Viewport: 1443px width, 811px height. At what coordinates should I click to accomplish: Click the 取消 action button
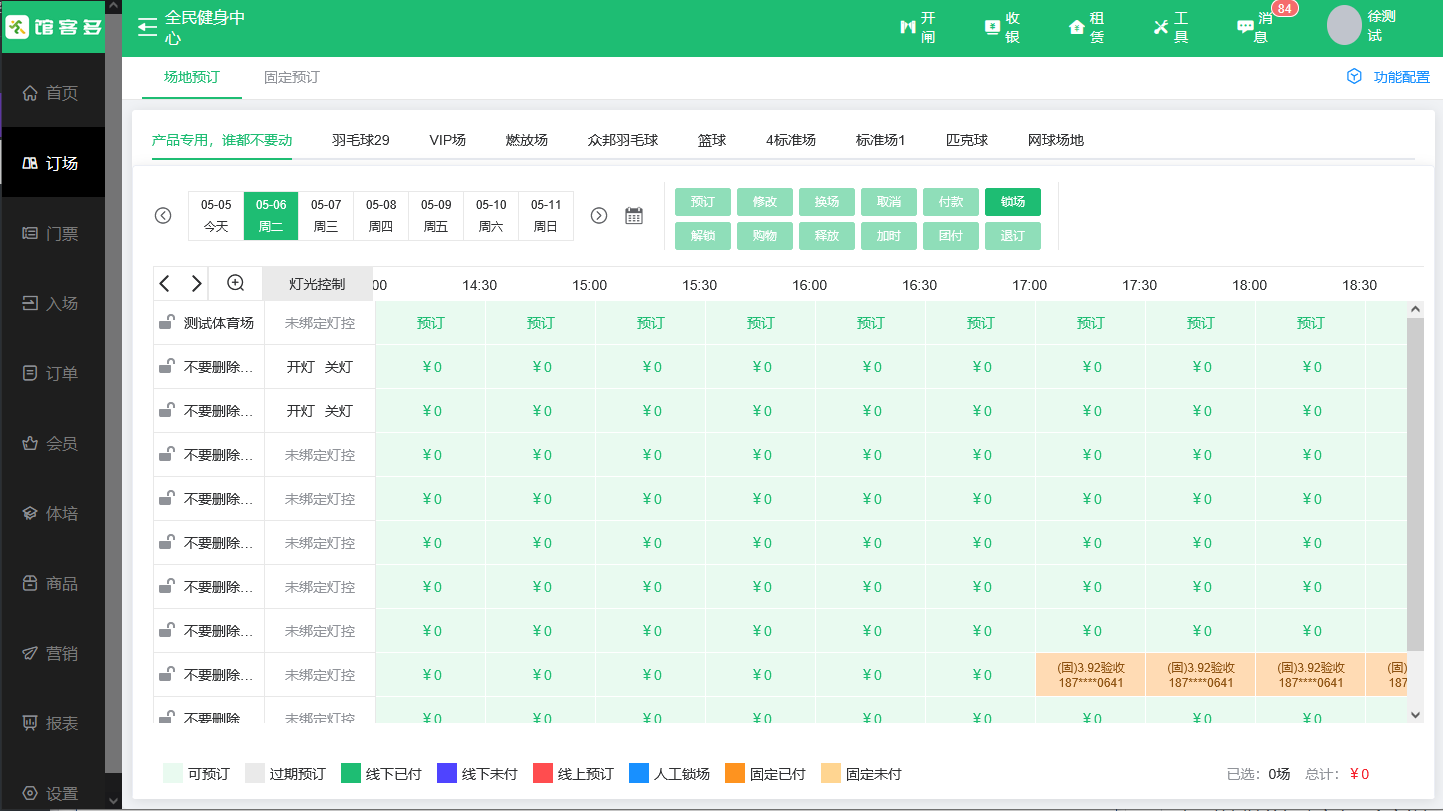pos(889,202)
